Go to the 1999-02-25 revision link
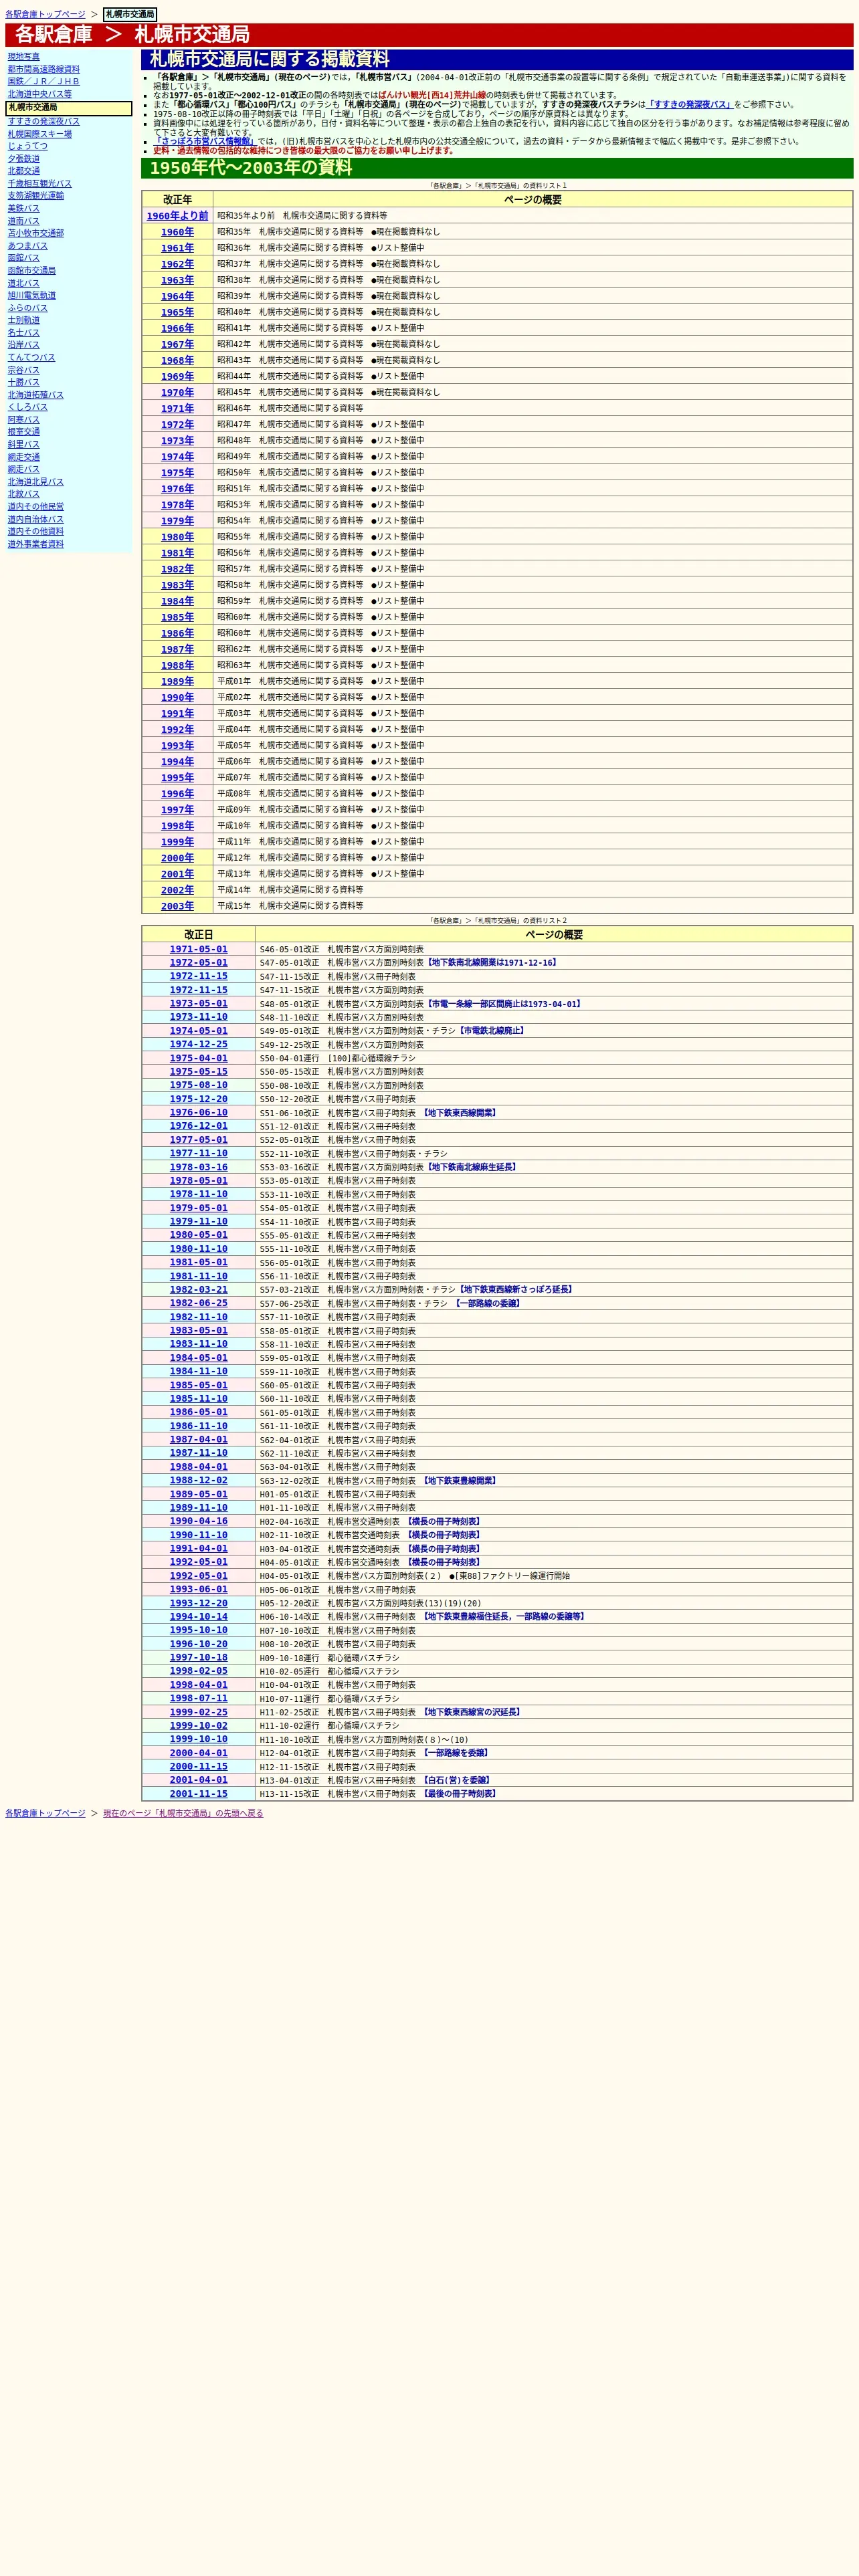 click(x=198, y=1712)
